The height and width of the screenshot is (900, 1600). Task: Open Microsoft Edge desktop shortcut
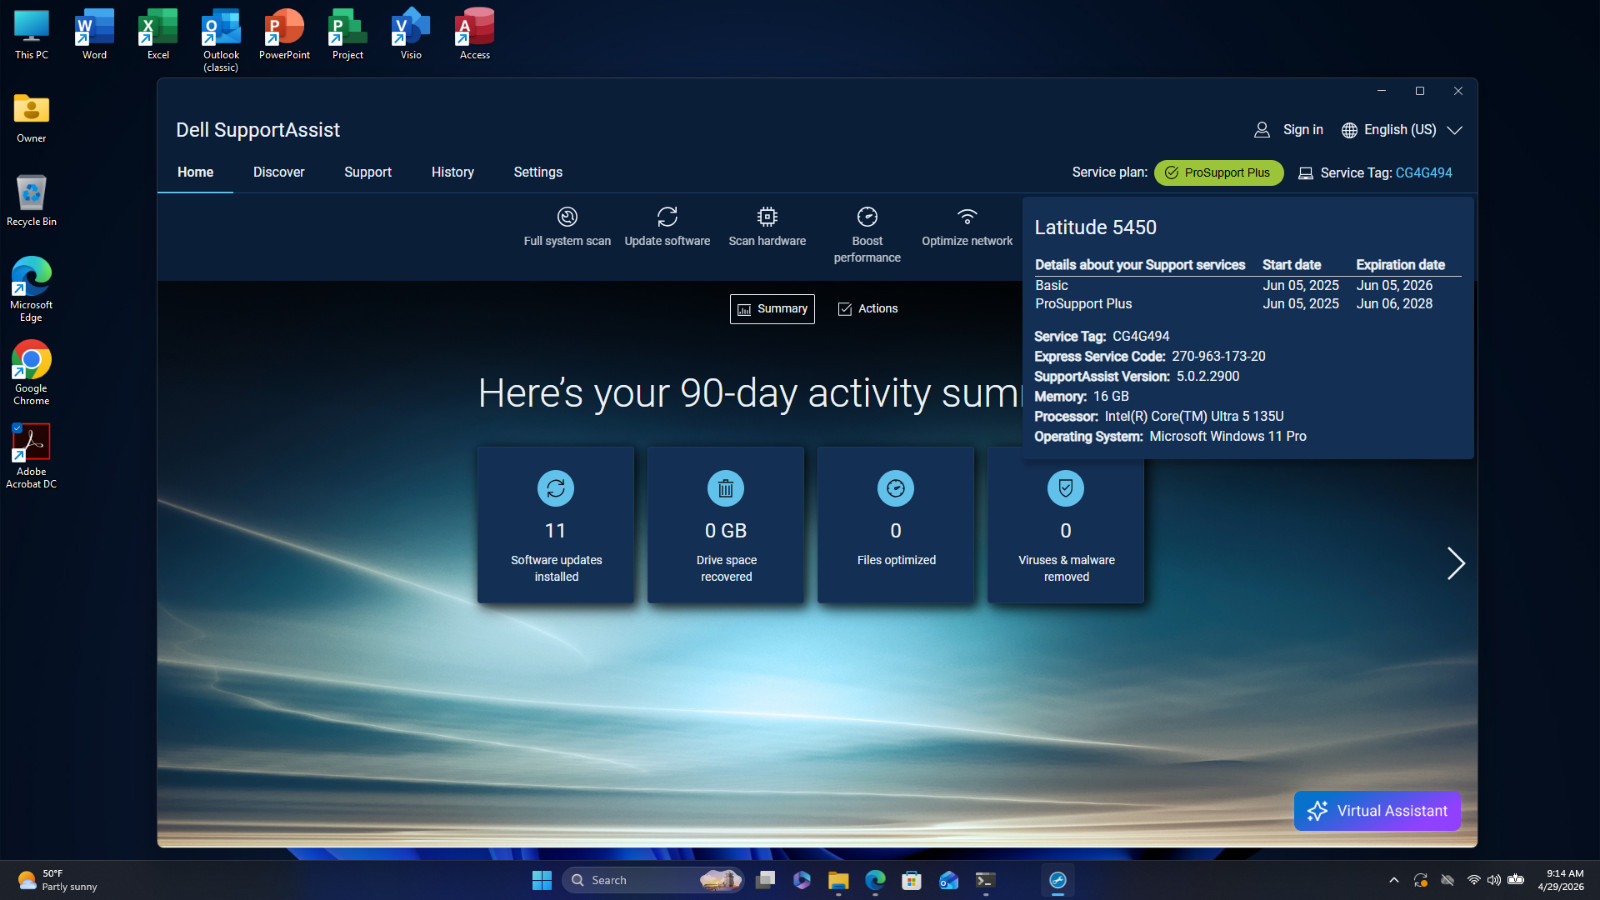tap(31, 290)
